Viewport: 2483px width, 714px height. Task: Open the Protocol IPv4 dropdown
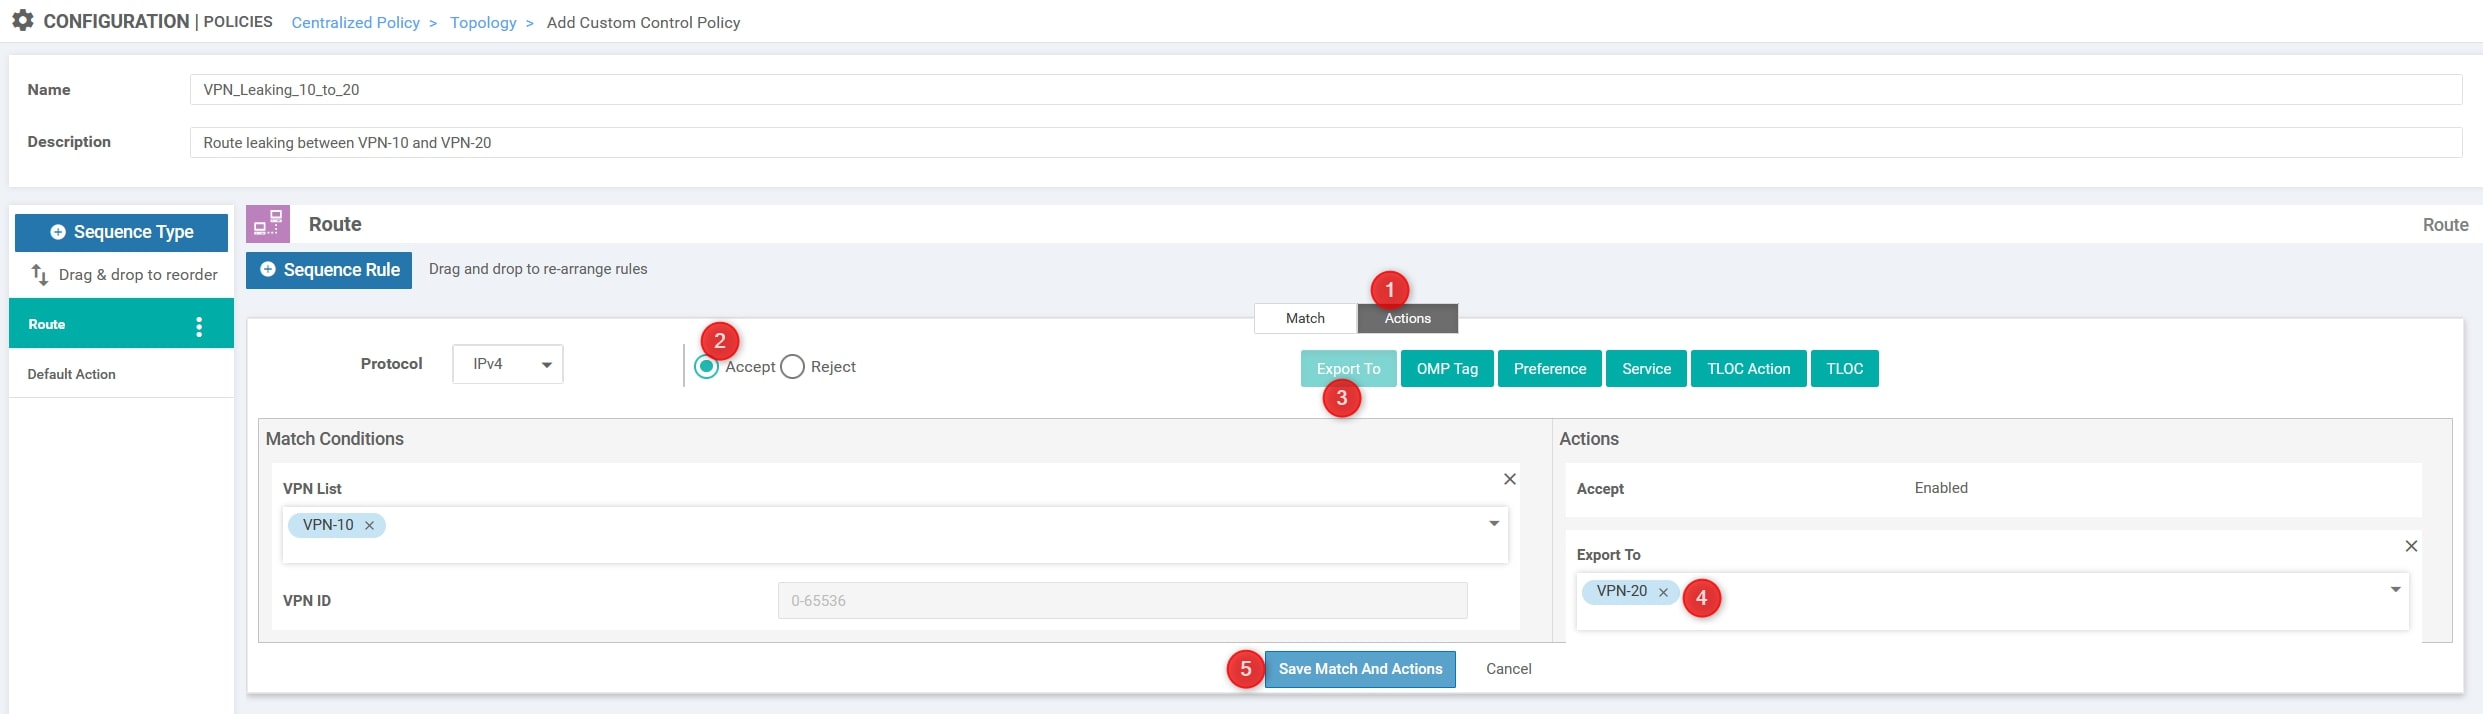pos(508,364)
